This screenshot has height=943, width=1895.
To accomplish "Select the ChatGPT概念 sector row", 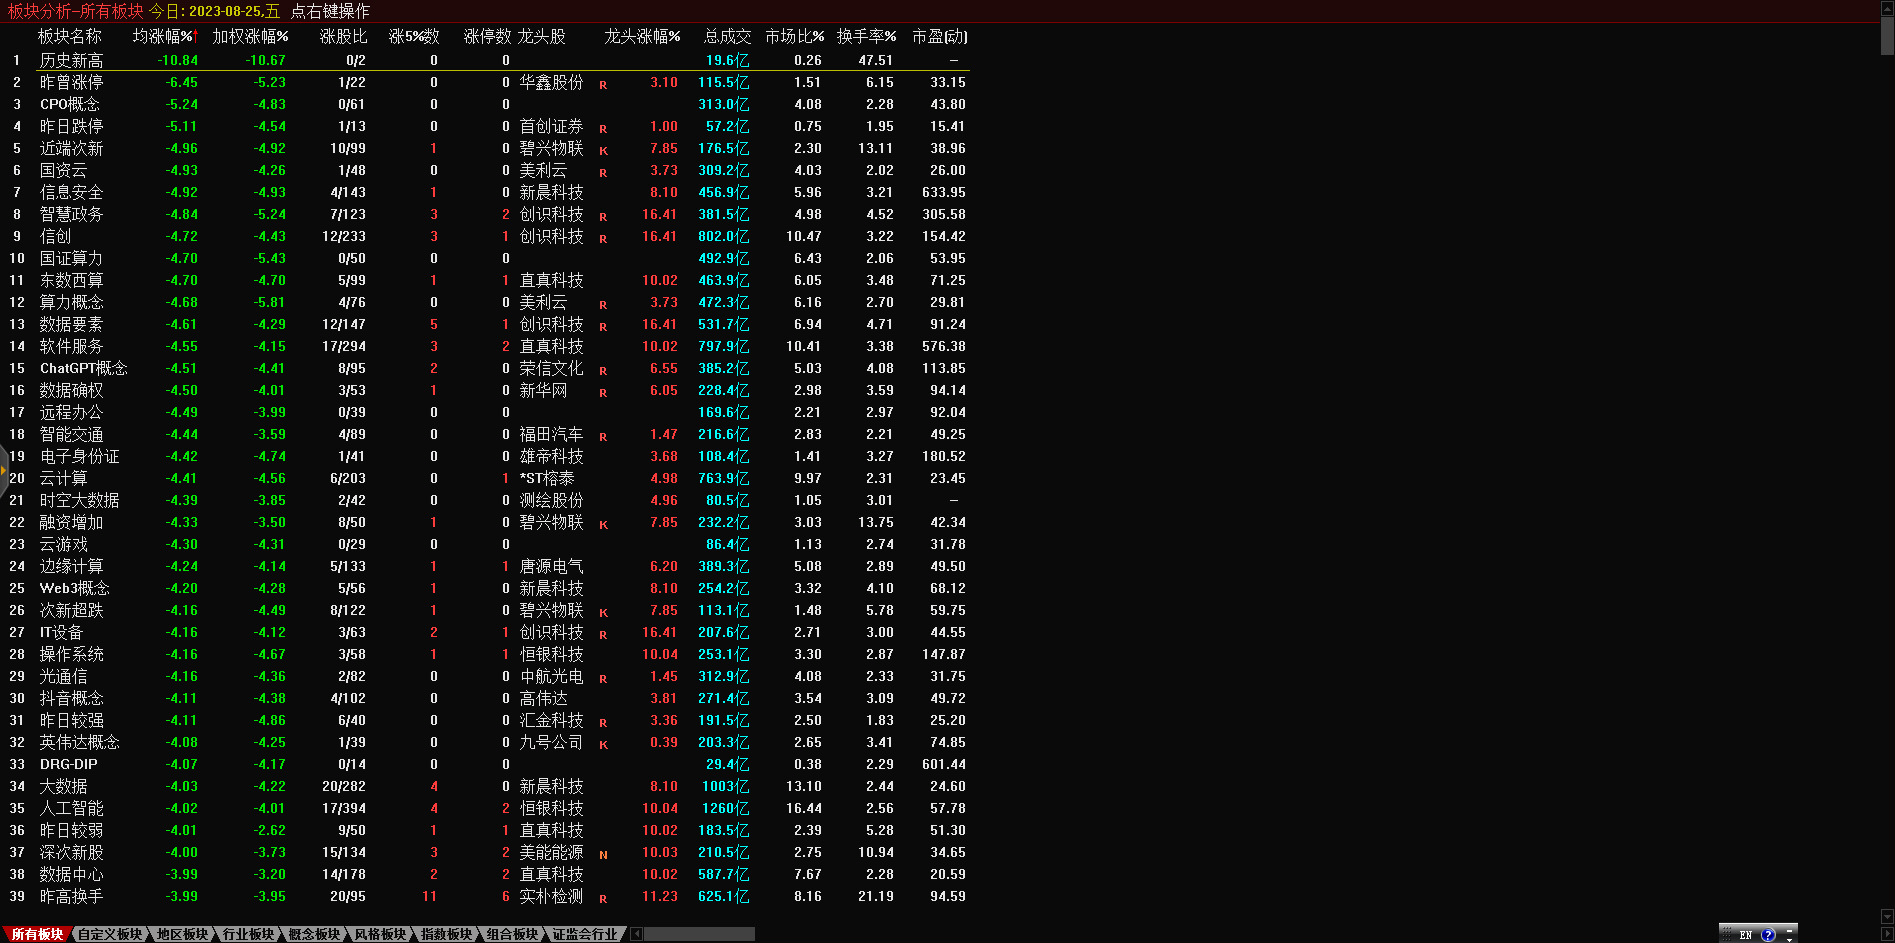I will coord(83,368).
